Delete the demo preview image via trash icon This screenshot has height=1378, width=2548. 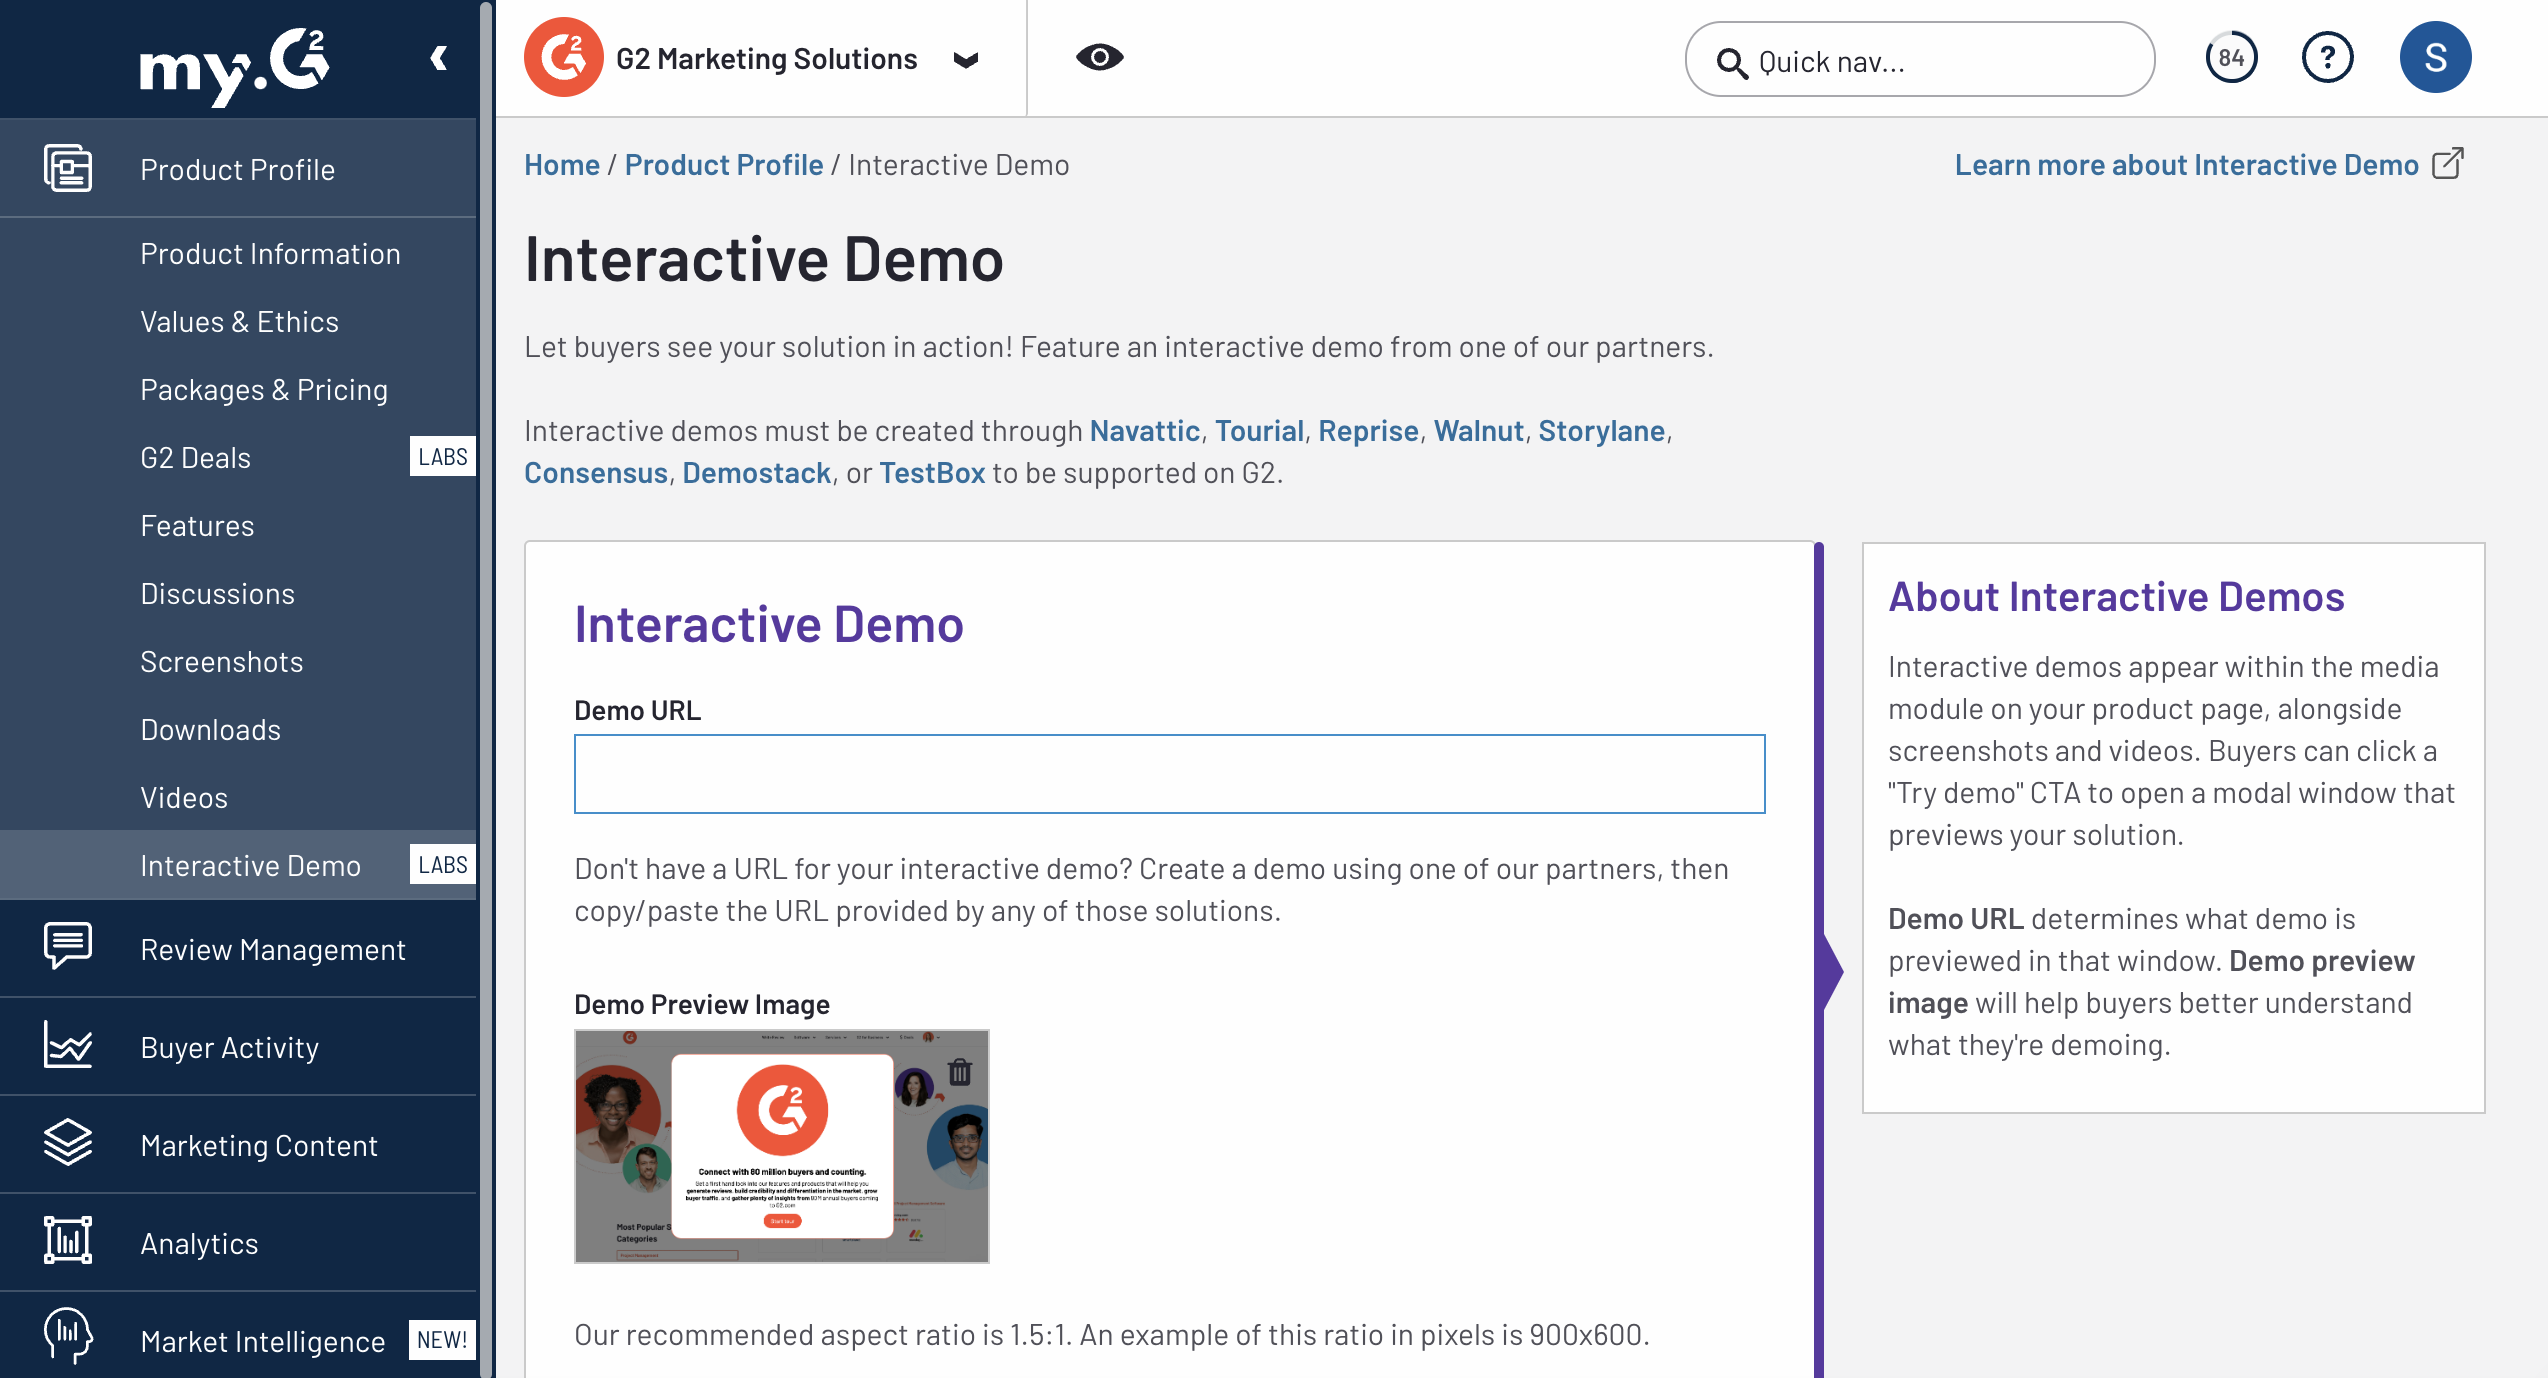pos(959,1072)
